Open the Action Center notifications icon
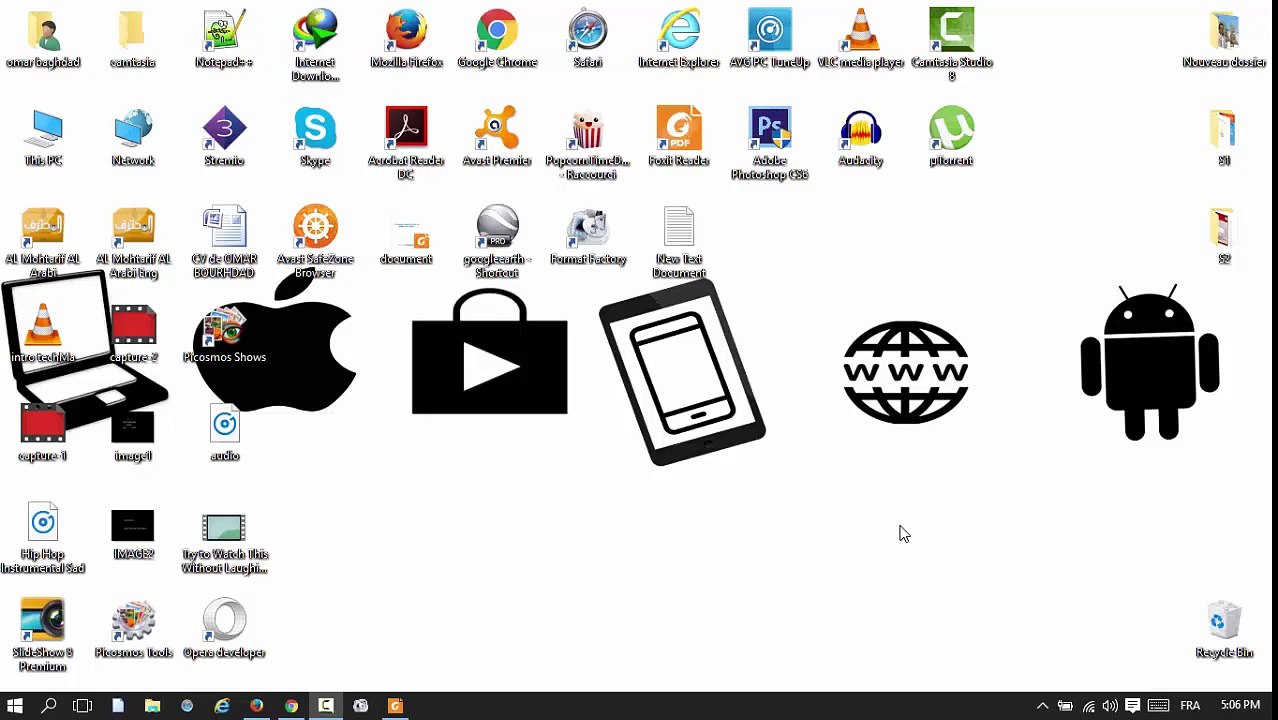Image resolution: width=1278 pixels, height=720 pixels. point(1133,706)
